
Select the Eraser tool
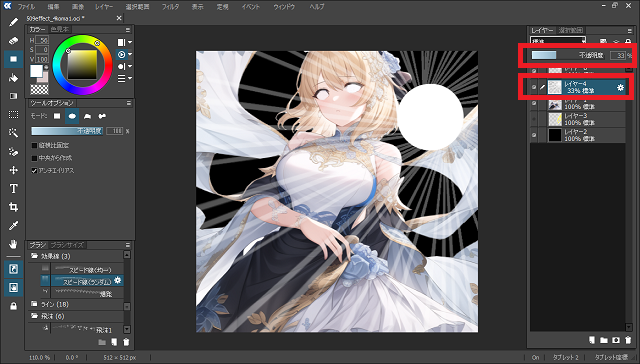click(13, 40)
